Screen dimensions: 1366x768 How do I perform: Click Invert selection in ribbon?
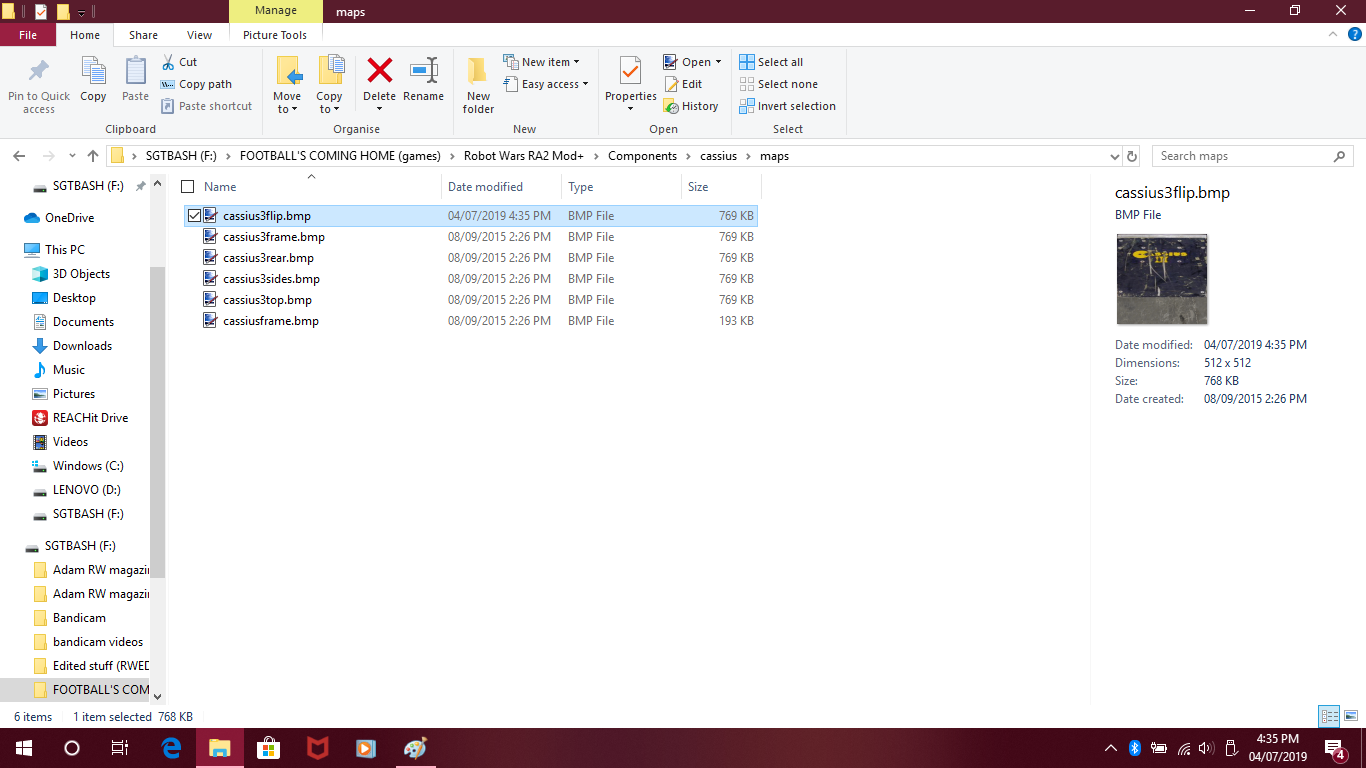(787, 106)
